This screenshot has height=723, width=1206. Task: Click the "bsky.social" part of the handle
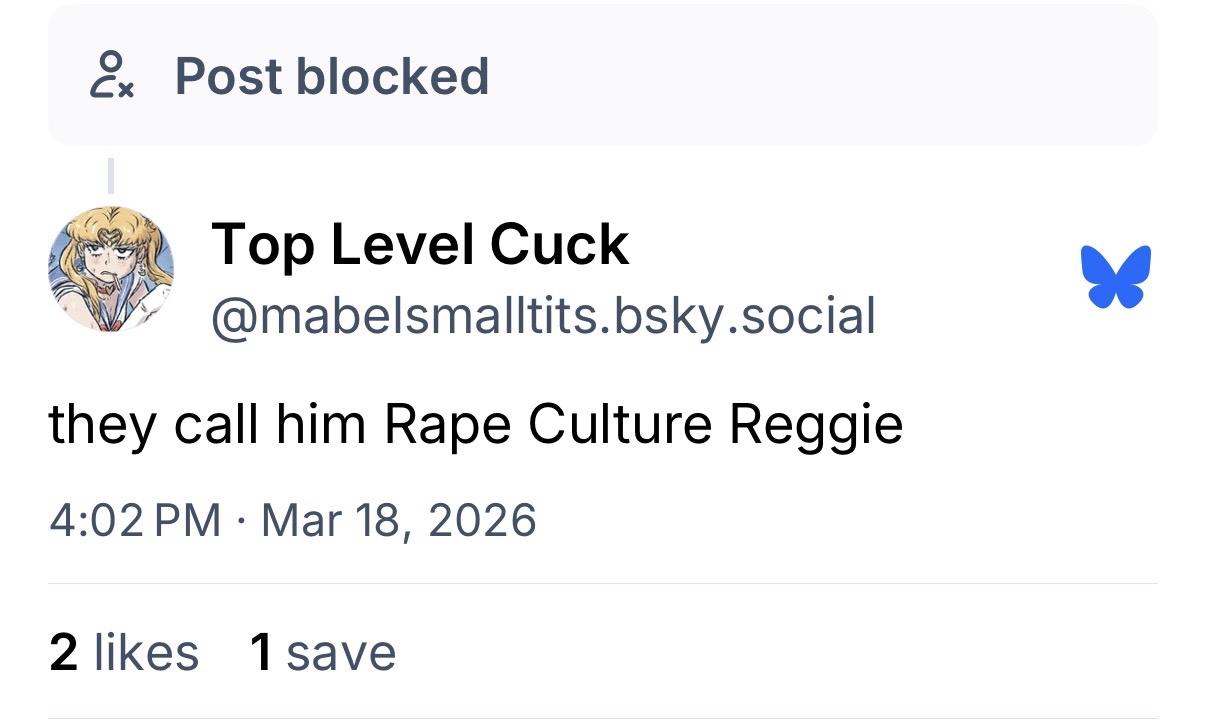[761, 315]
